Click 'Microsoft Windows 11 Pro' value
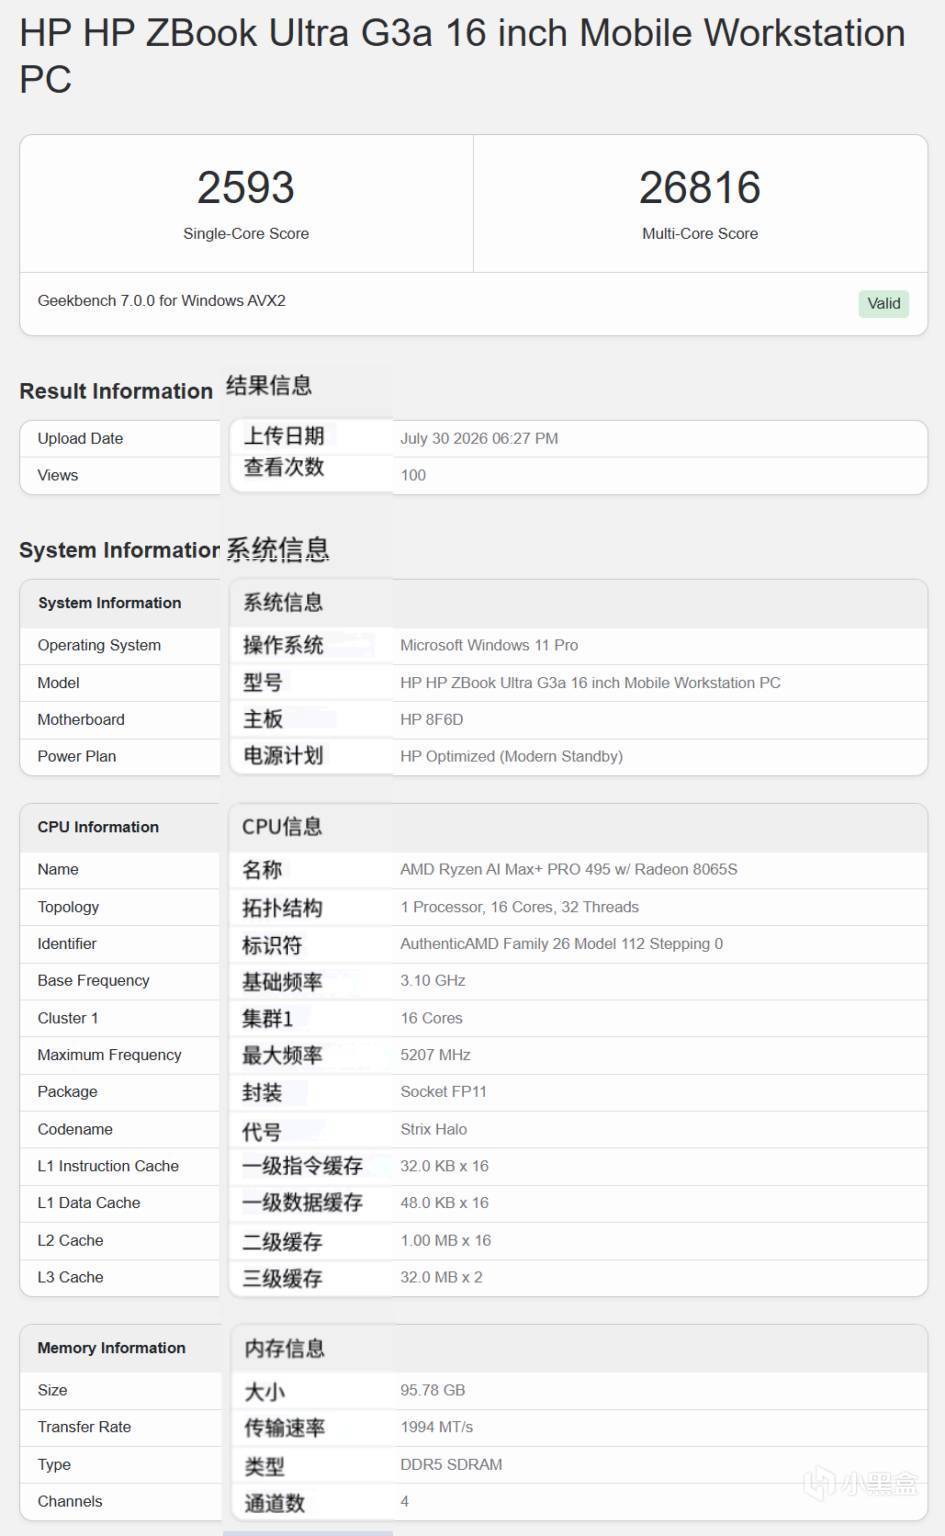The width and height of the screenshot is (945, 1536). click(x=489, y=645)
